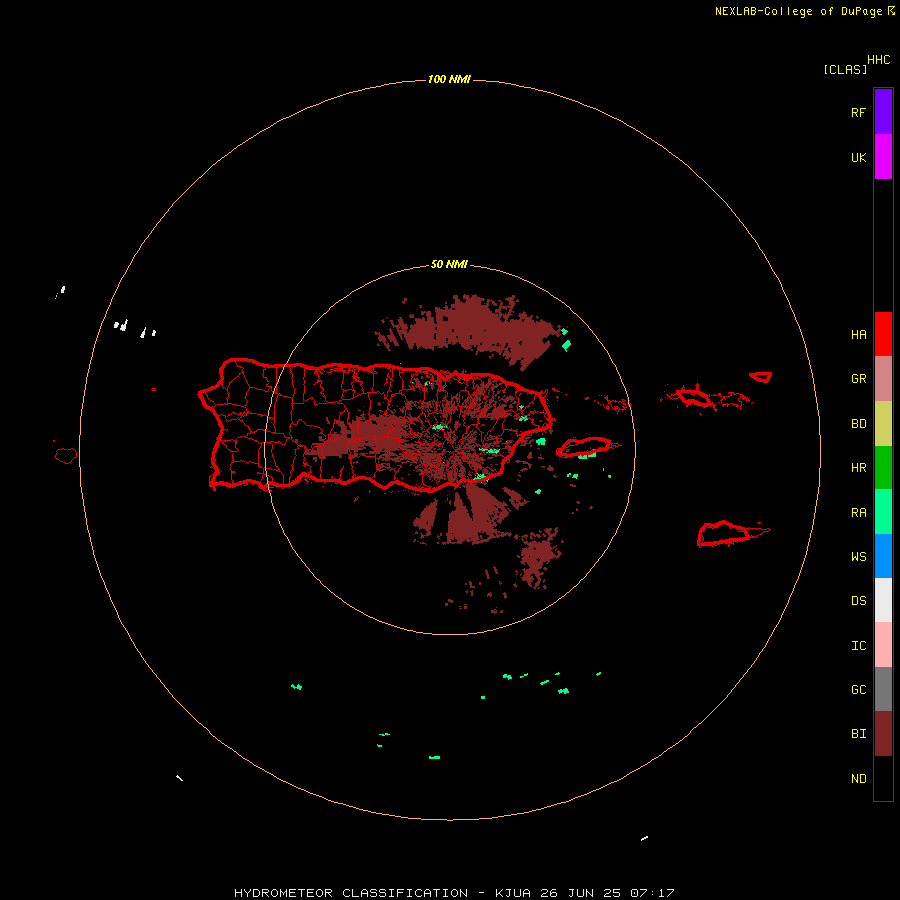Image resolution: width=900 pixels, height=900 pixels.
Task: Click the UK legend label
Action: click(858, 158)
